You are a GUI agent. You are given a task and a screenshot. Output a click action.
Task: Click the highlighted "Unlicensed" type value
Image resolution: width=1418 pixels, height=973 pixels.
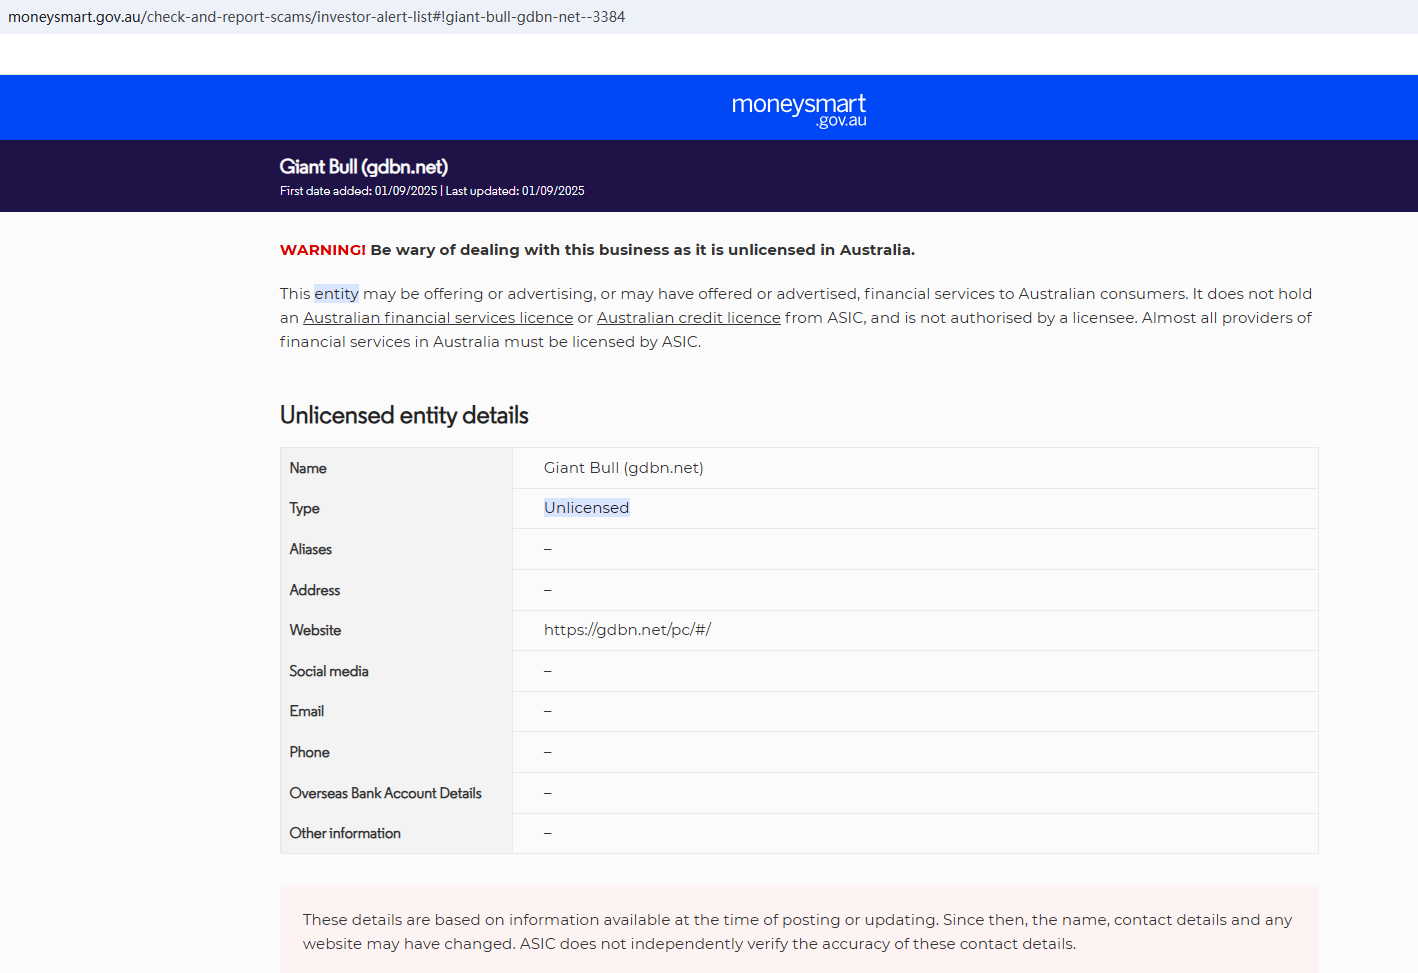pos(586,508)
